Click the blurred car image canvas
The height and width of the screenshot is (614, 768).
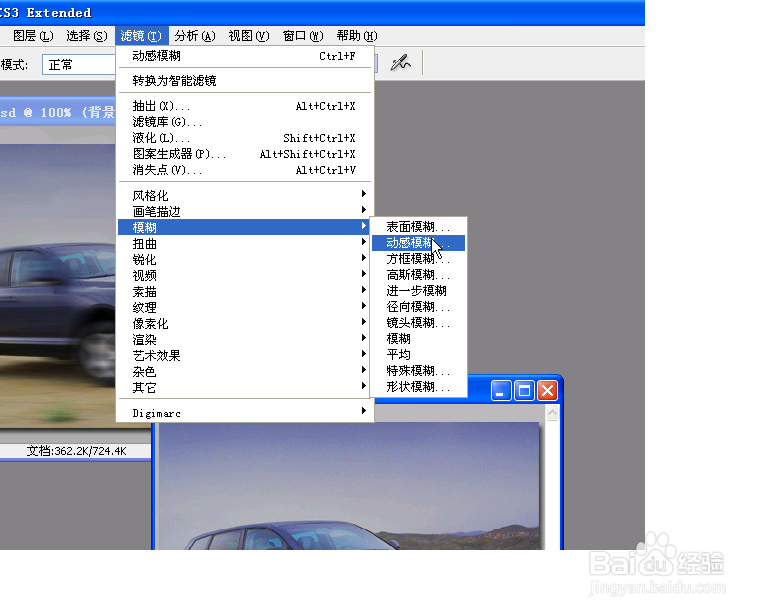tap(58, 284)
